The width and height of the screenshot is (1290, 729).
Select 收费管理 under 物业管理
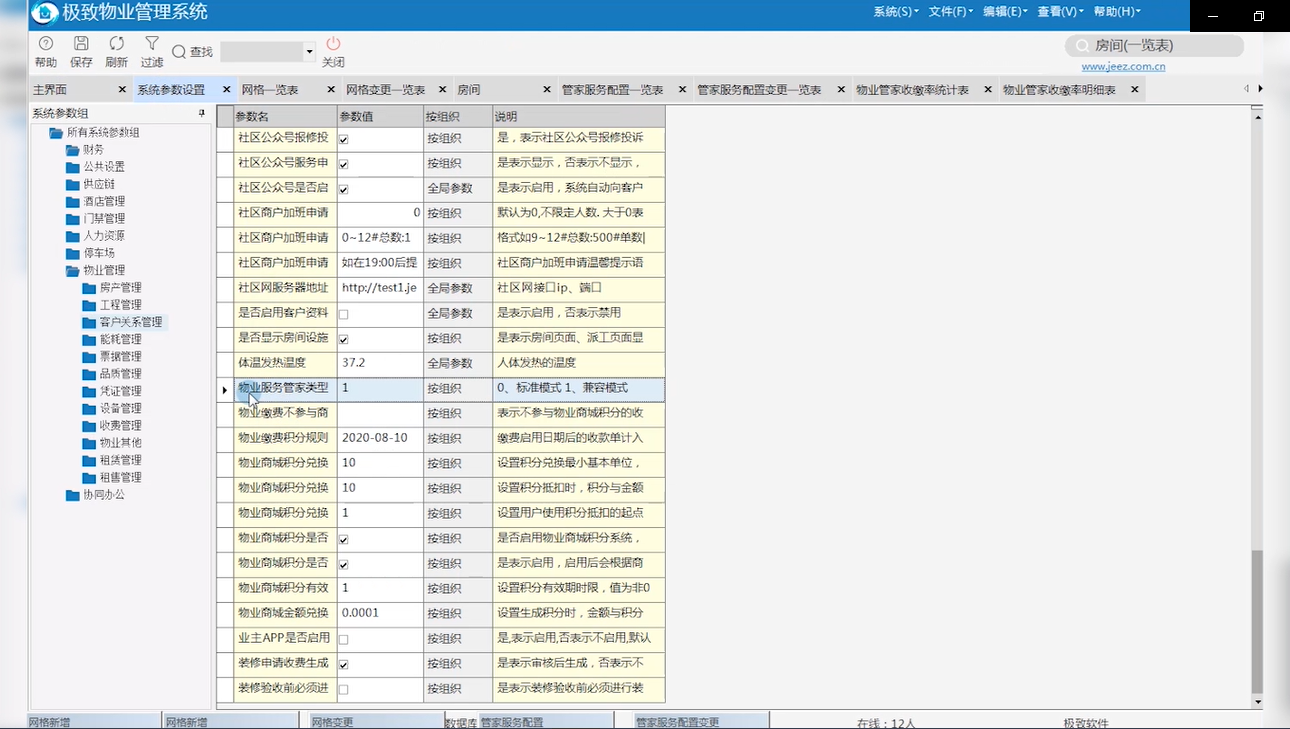(112, 426)
